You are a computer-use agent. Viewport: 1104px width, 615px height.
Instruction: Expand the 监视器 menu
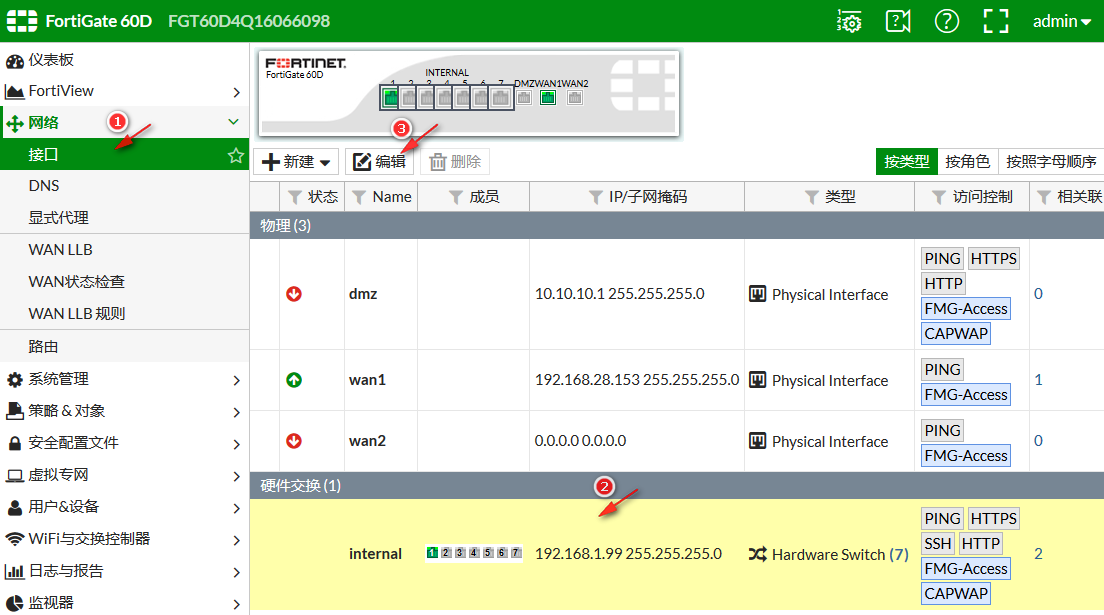(x=125, y=603)
